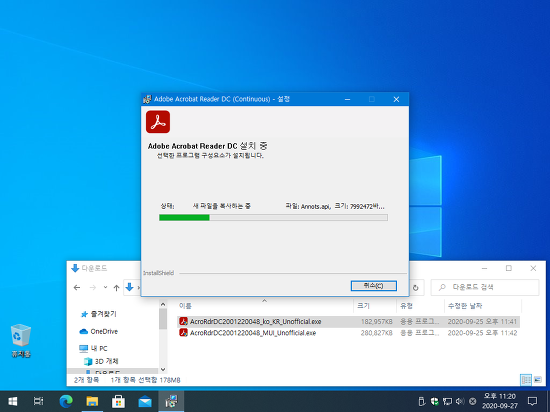Open the Action Center notifications icon
This screenshot has width=550, height=412.
click(x=532, y=401)
